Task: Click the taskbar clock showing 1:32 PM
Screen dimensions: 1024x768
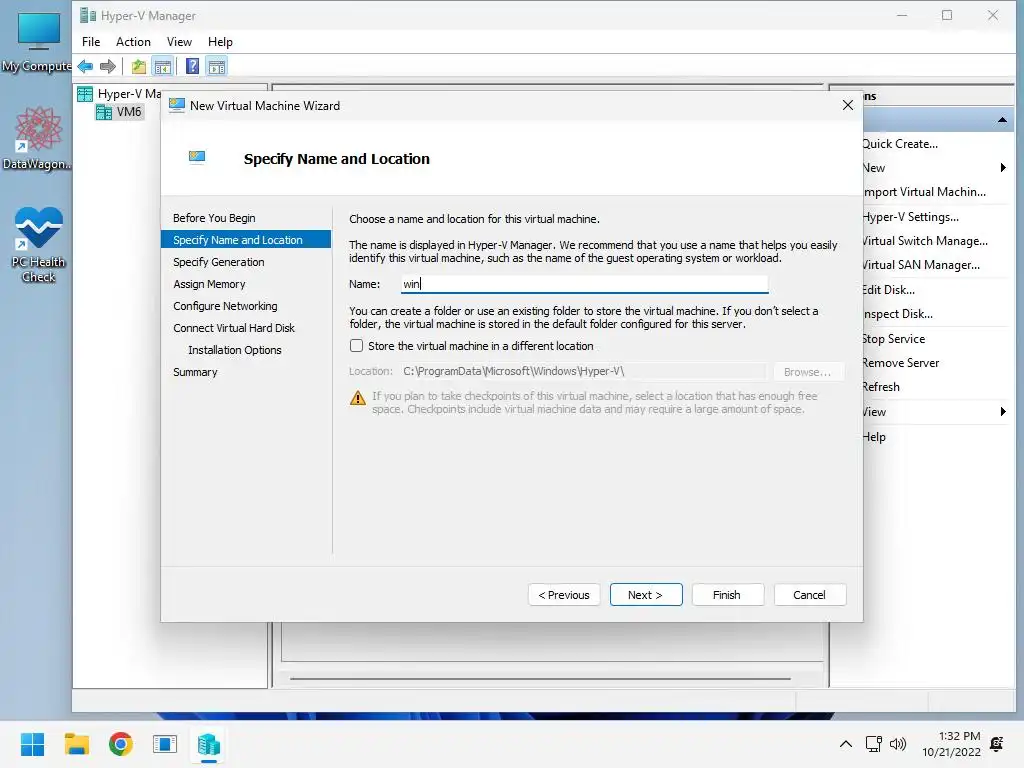Action: [x=951, y=744]
